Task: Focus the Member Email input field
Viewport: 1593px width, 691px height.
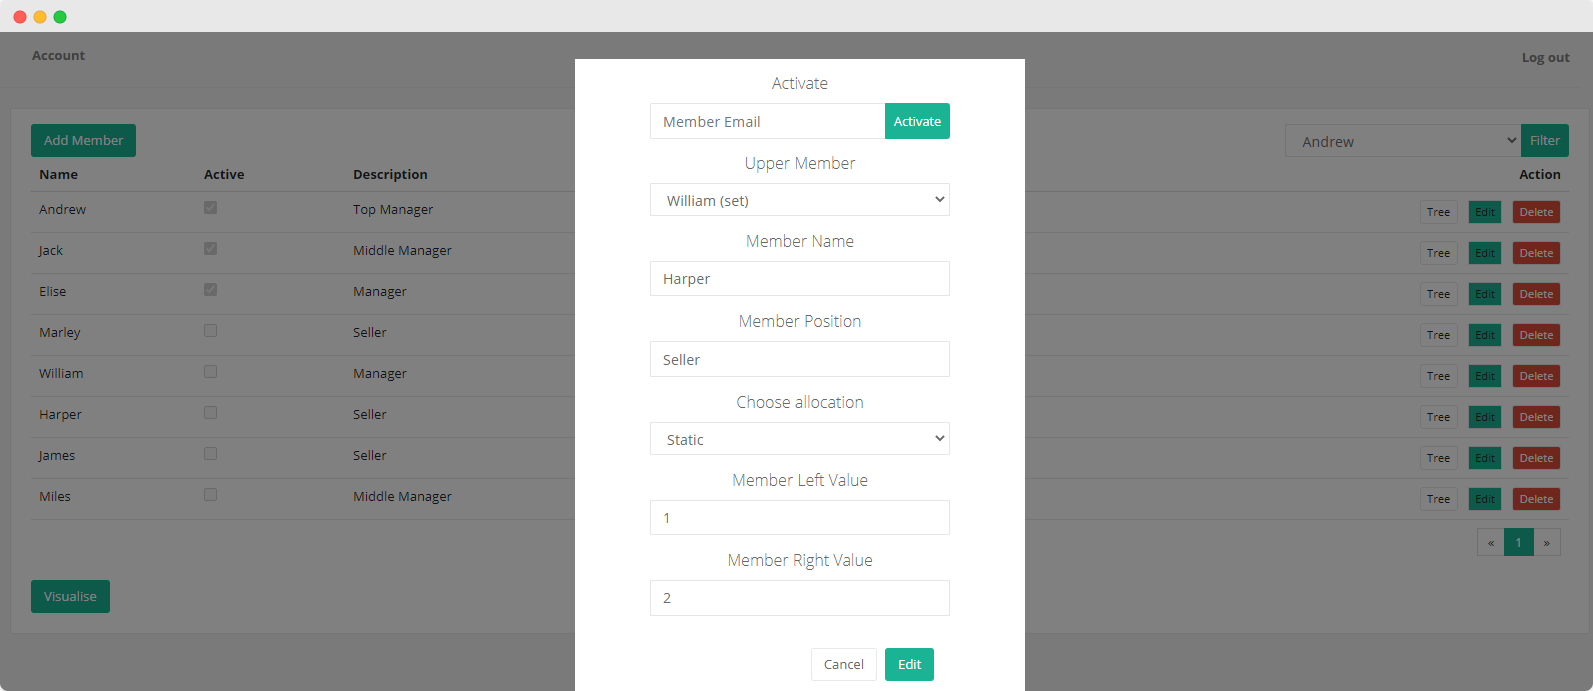Action: pyautogui.click(x=767, y=121)
